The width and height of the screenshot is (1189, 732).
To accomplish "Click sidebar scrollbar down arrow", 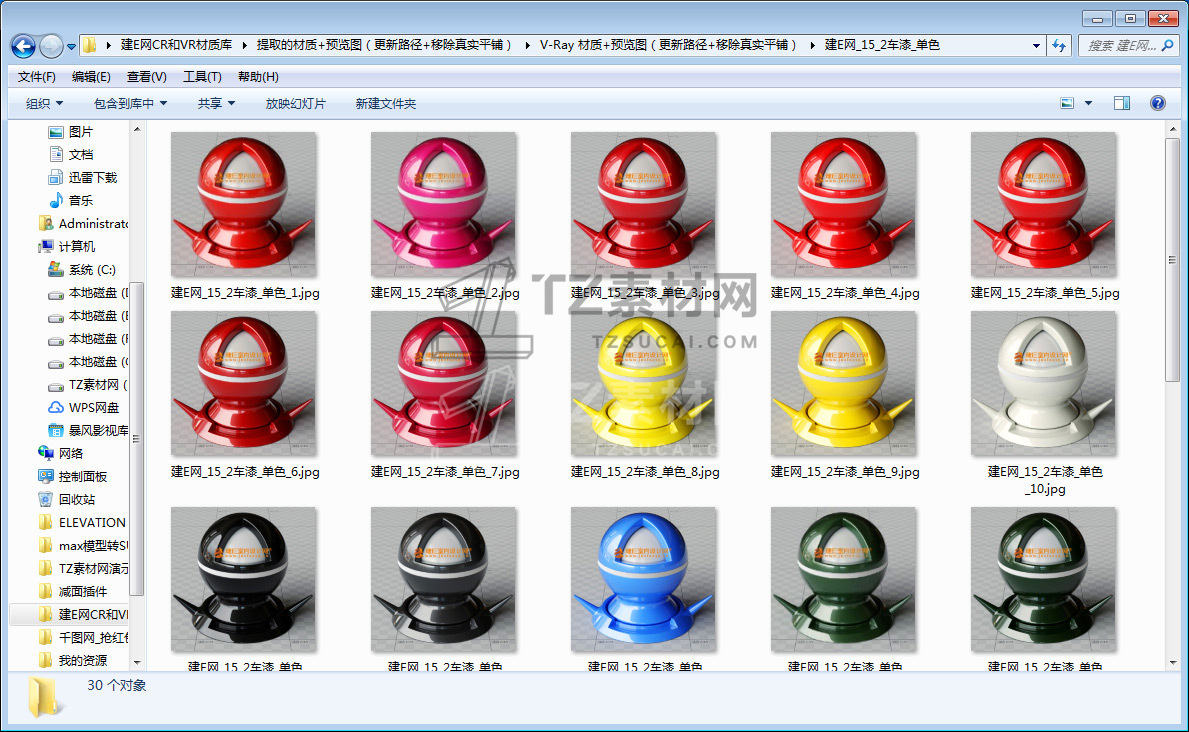I will (136, 662).
